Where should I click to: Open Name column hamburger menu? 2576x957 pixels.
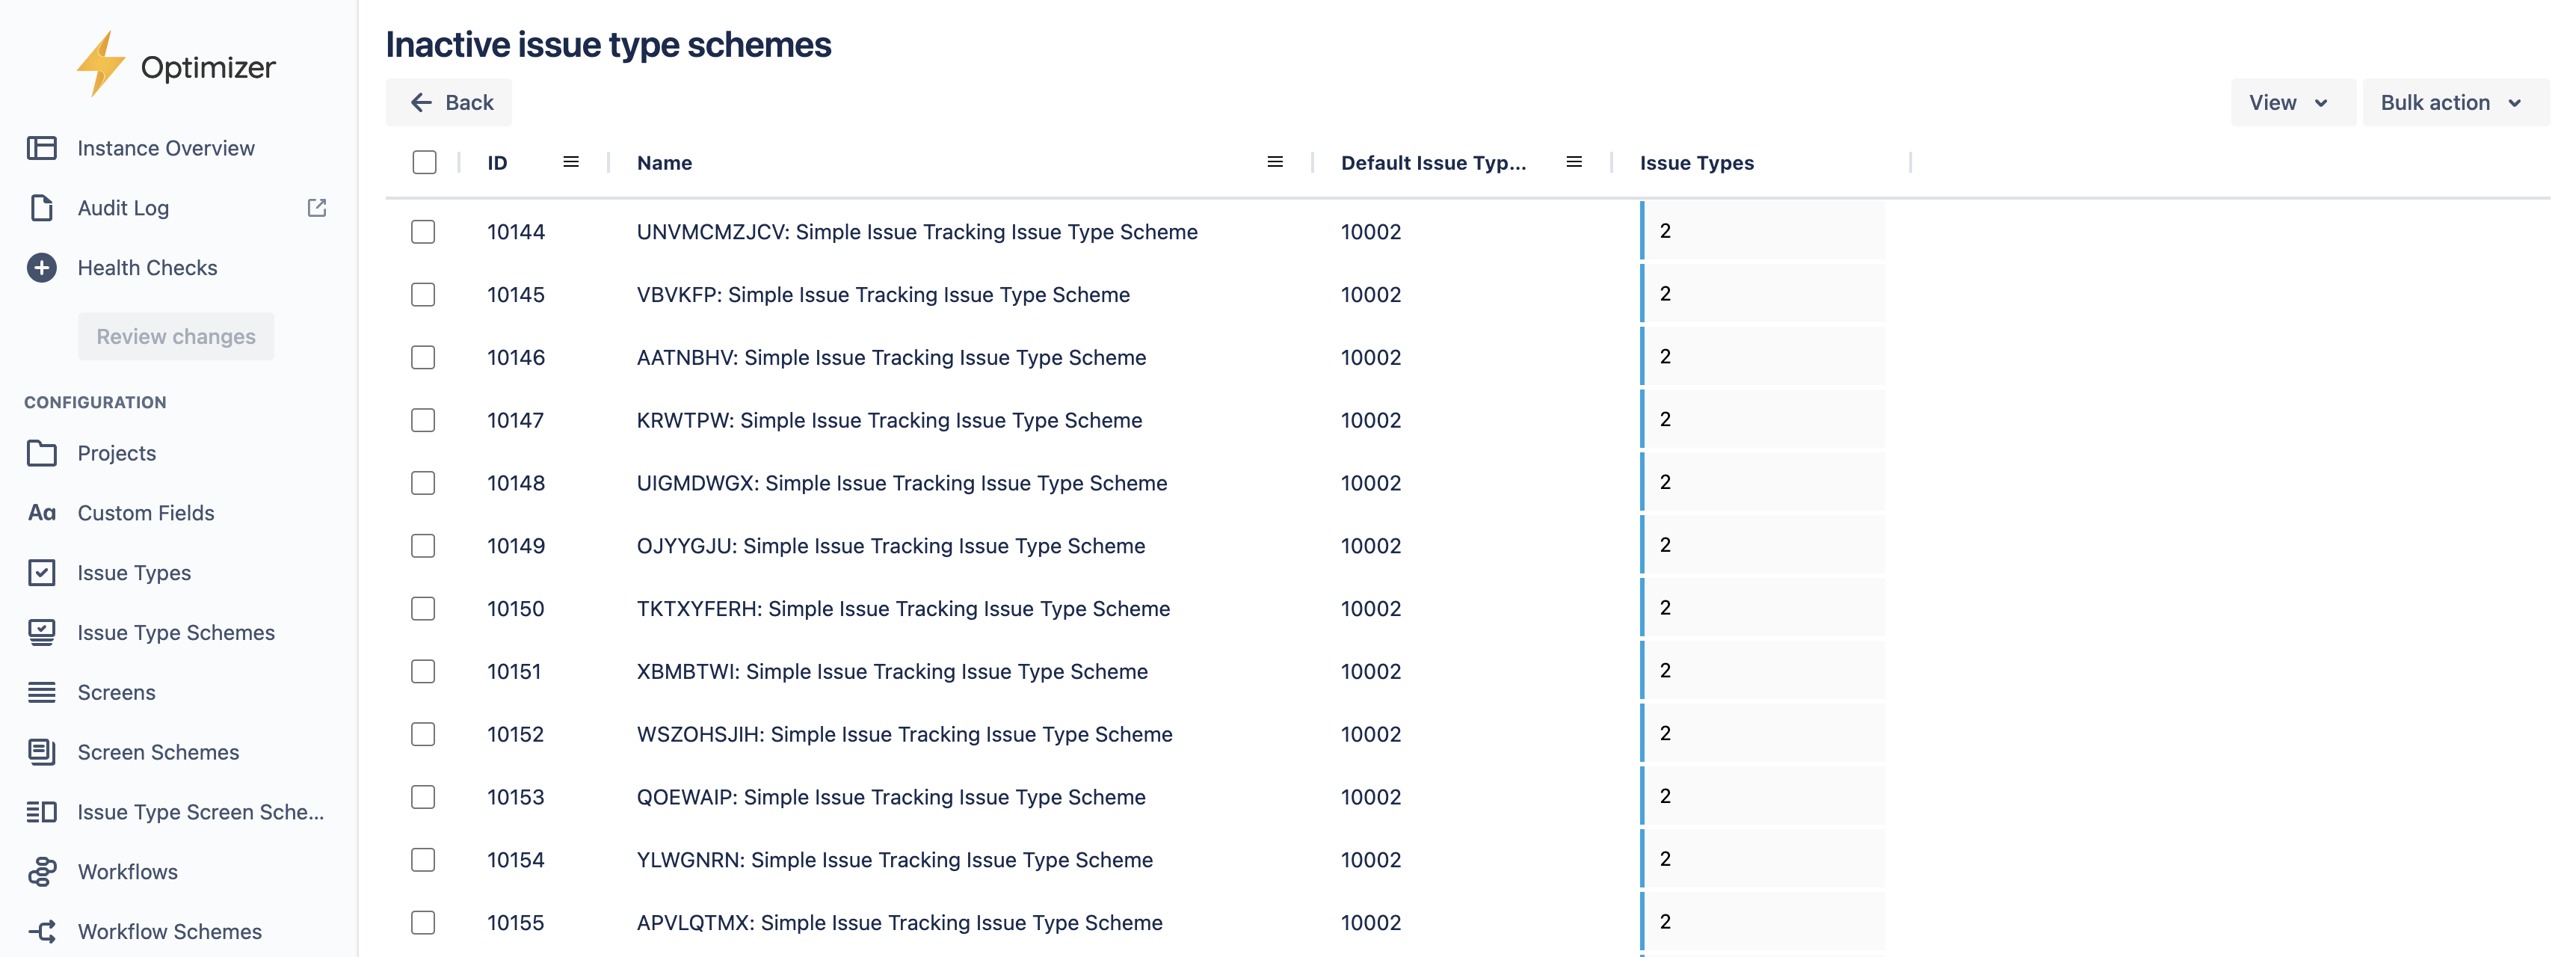click(x=1275, y=162)
